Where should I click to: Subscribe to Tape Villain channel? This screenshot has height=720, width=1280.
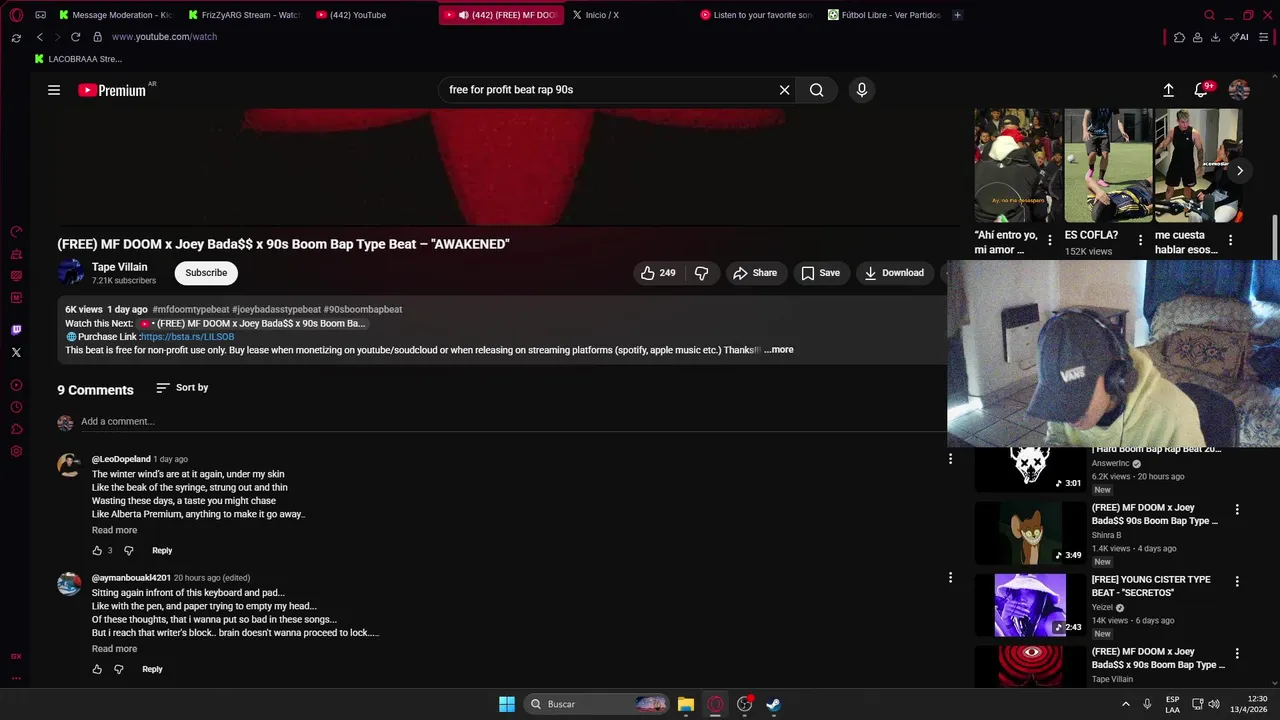206,273
